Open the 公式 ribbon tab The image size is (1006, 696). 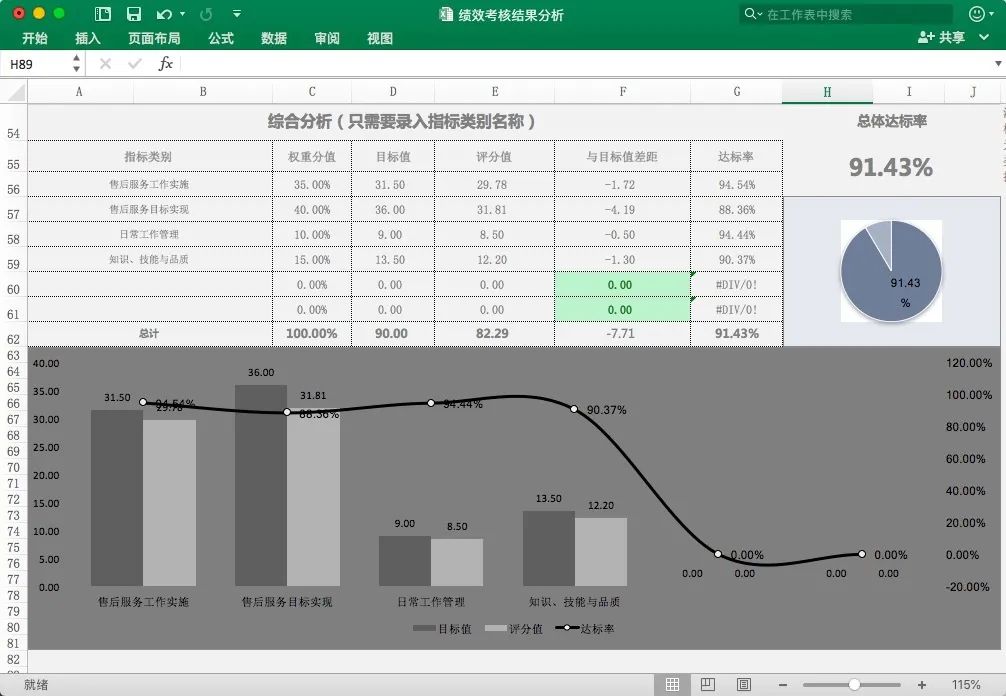pyautogui.click(x=221, y=38)
